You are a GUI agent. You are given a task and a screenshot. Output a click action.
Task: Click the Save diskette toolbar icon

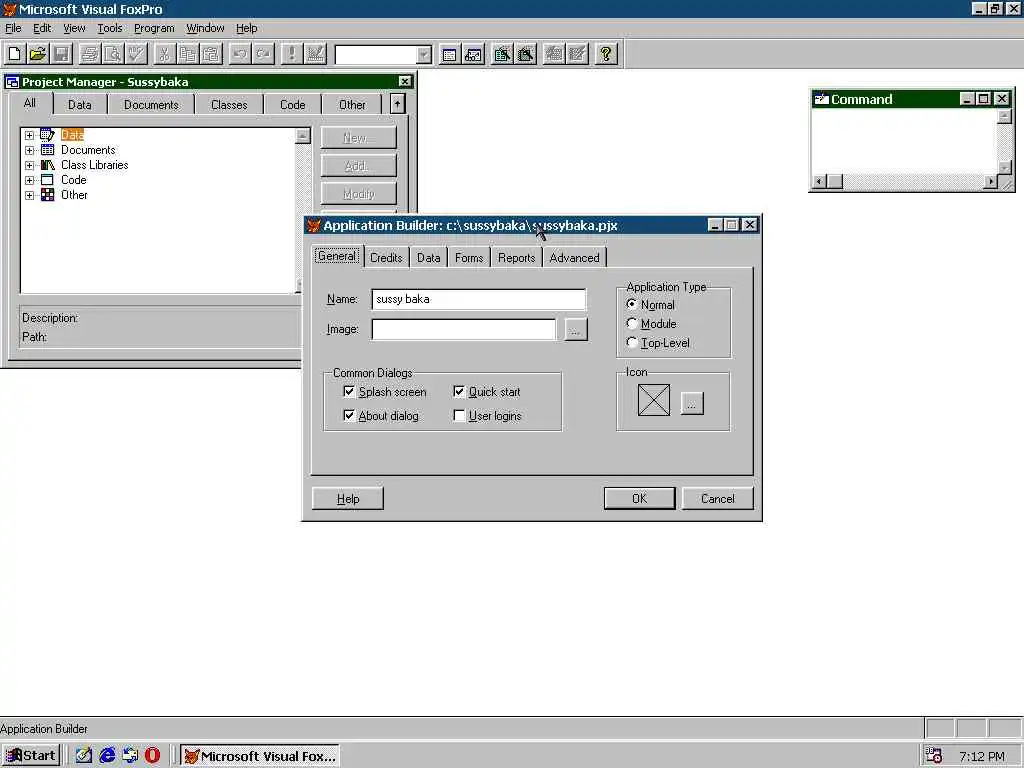61,54
